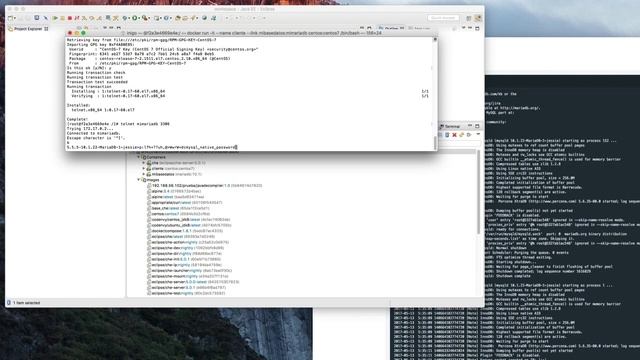Click the Quick Access search field
Screen dimensions: 640x360
click(443, 18)
